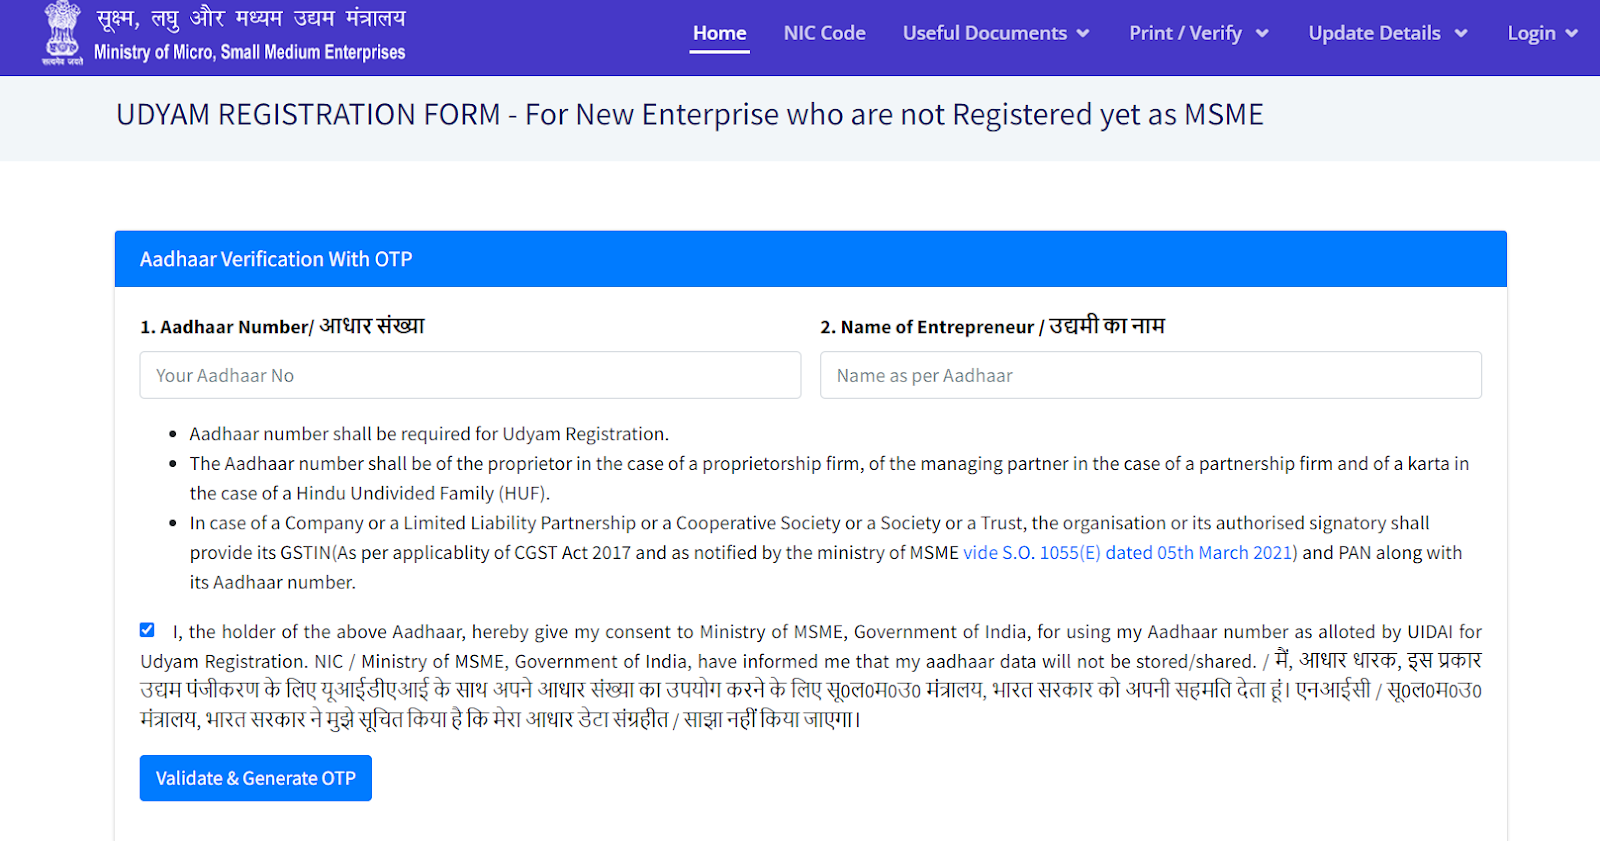1600x841 pixels.
Task: Focus the Your Aadhaar No field
Action: pyautogui.click(x=470, y=375)
